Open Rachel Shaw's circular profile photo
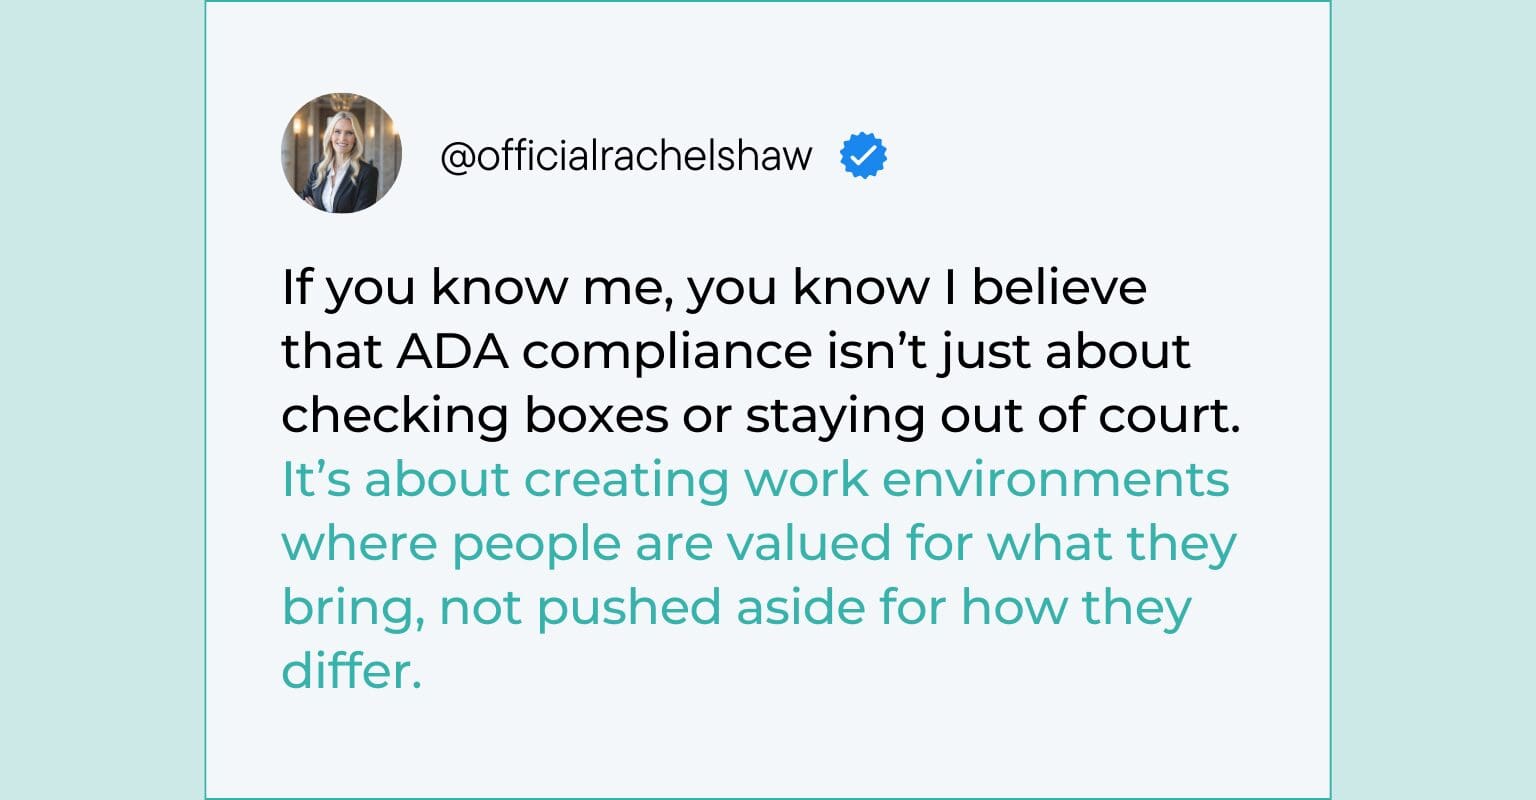The height and width of the screenshot is (800, 1536). pyautogui.click(x=341, y=153)
